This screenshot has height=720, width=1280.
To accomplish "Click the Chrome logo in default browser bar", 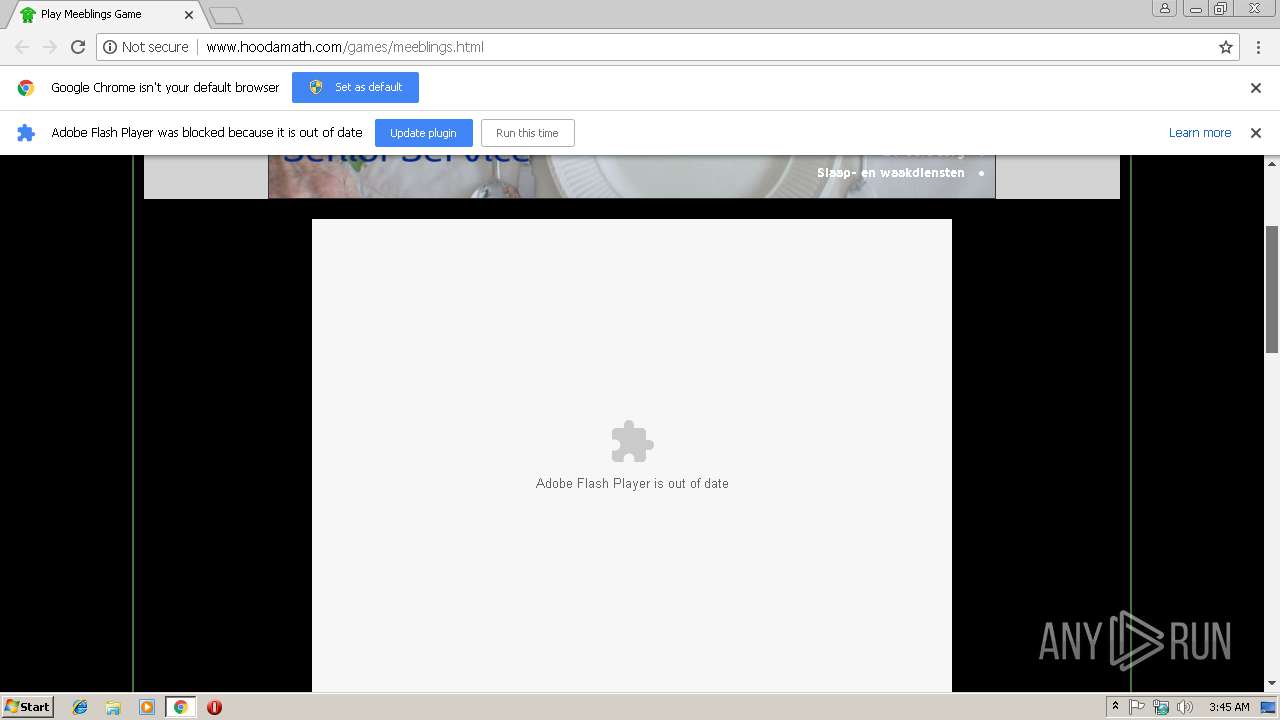I will coord(26,88).
